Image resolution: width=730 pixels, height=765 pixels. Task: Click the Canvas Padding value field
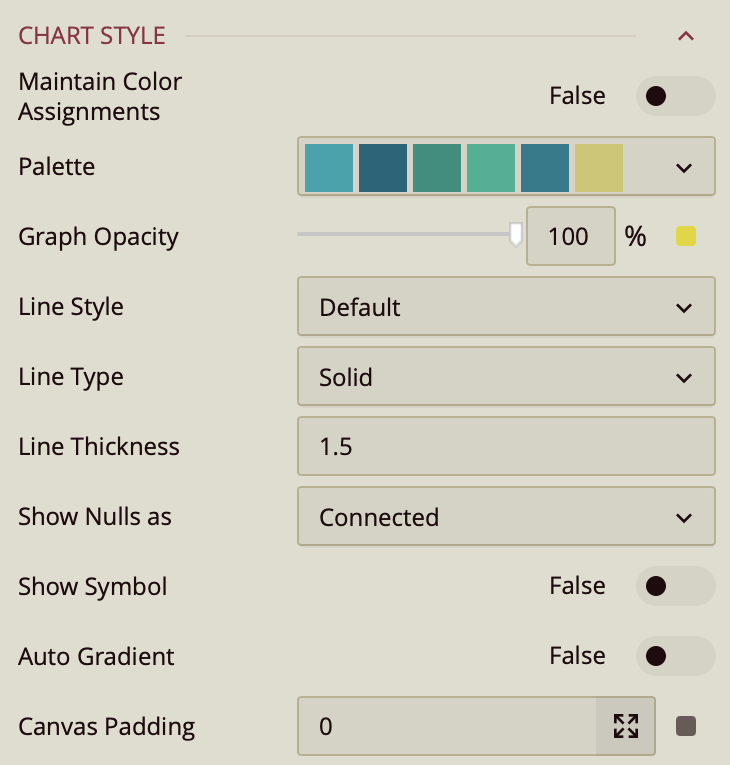click(x=446, y=726)
